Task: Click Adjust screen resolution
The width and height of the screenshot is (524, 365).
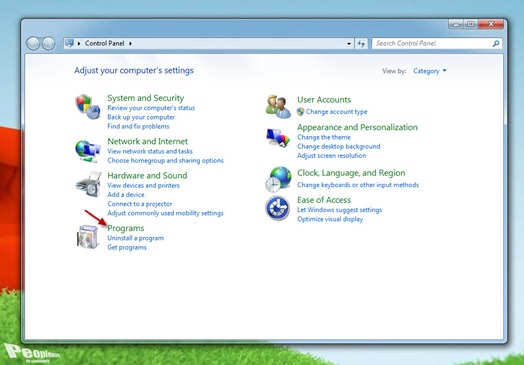Action: pos(332,156)
